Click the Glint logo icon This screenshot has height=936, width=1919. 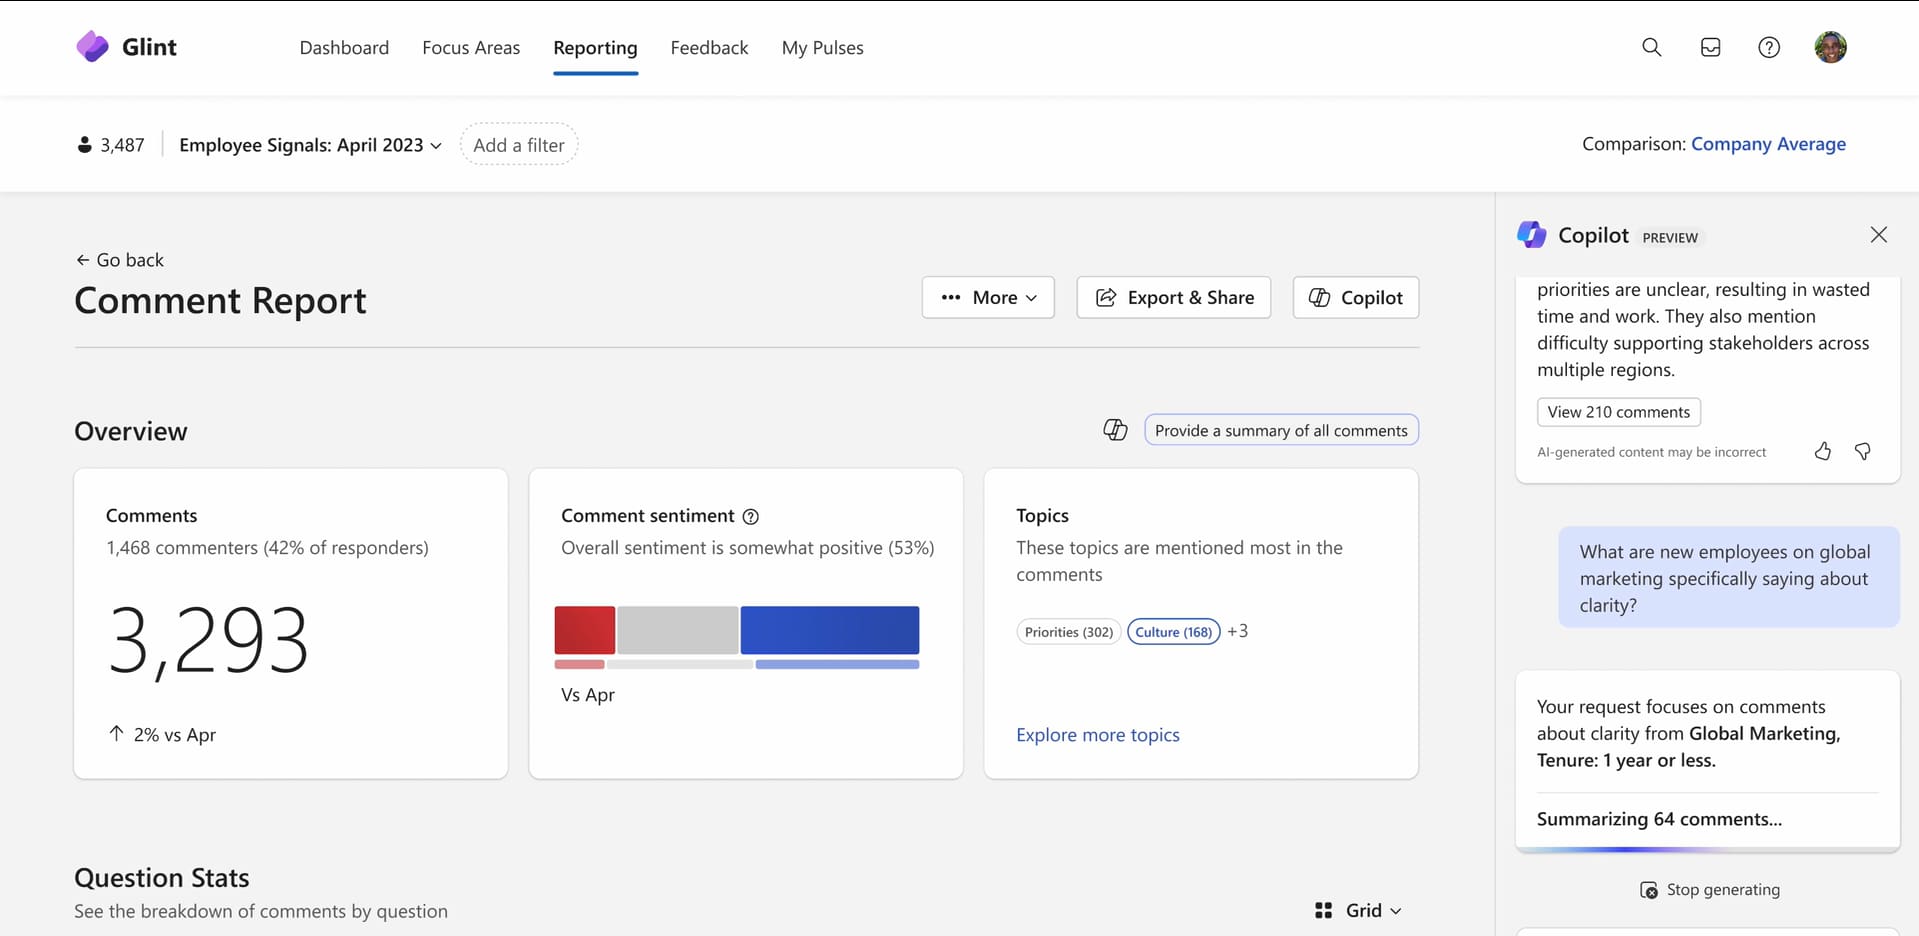93,47
